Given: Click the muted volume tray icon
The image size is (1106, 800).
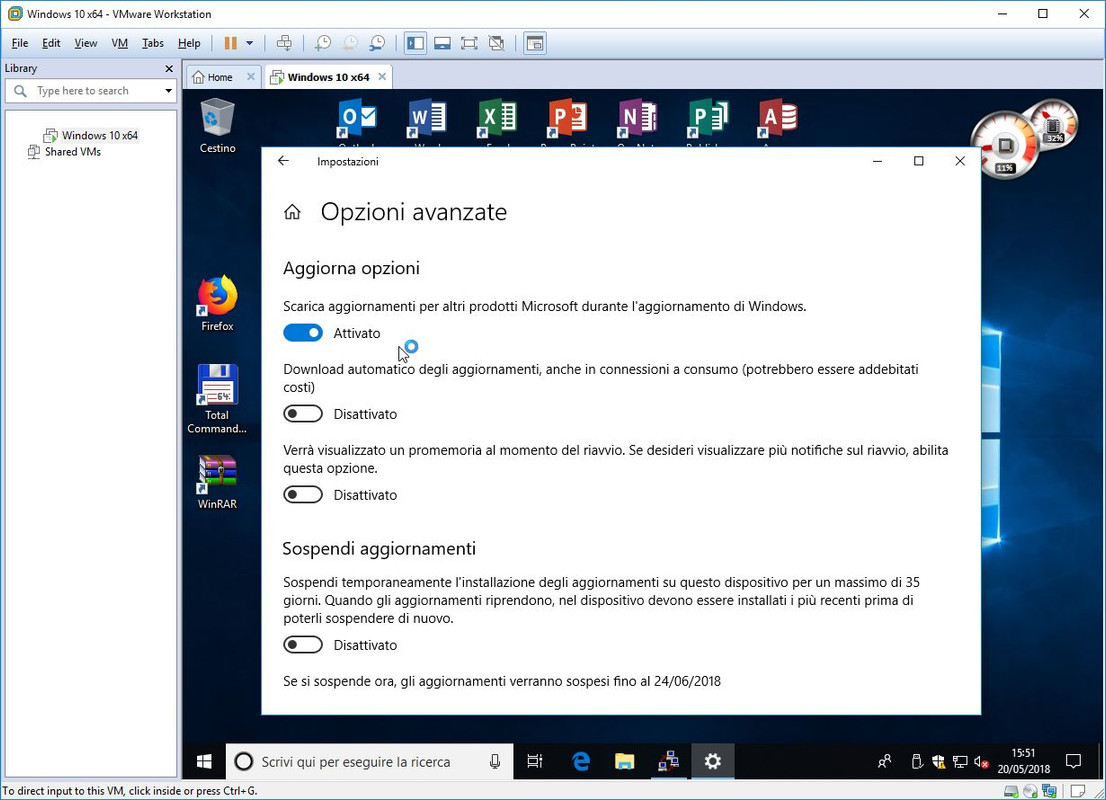Looking at the screenshot, I should pyautogui.click(x=981, y=761).
